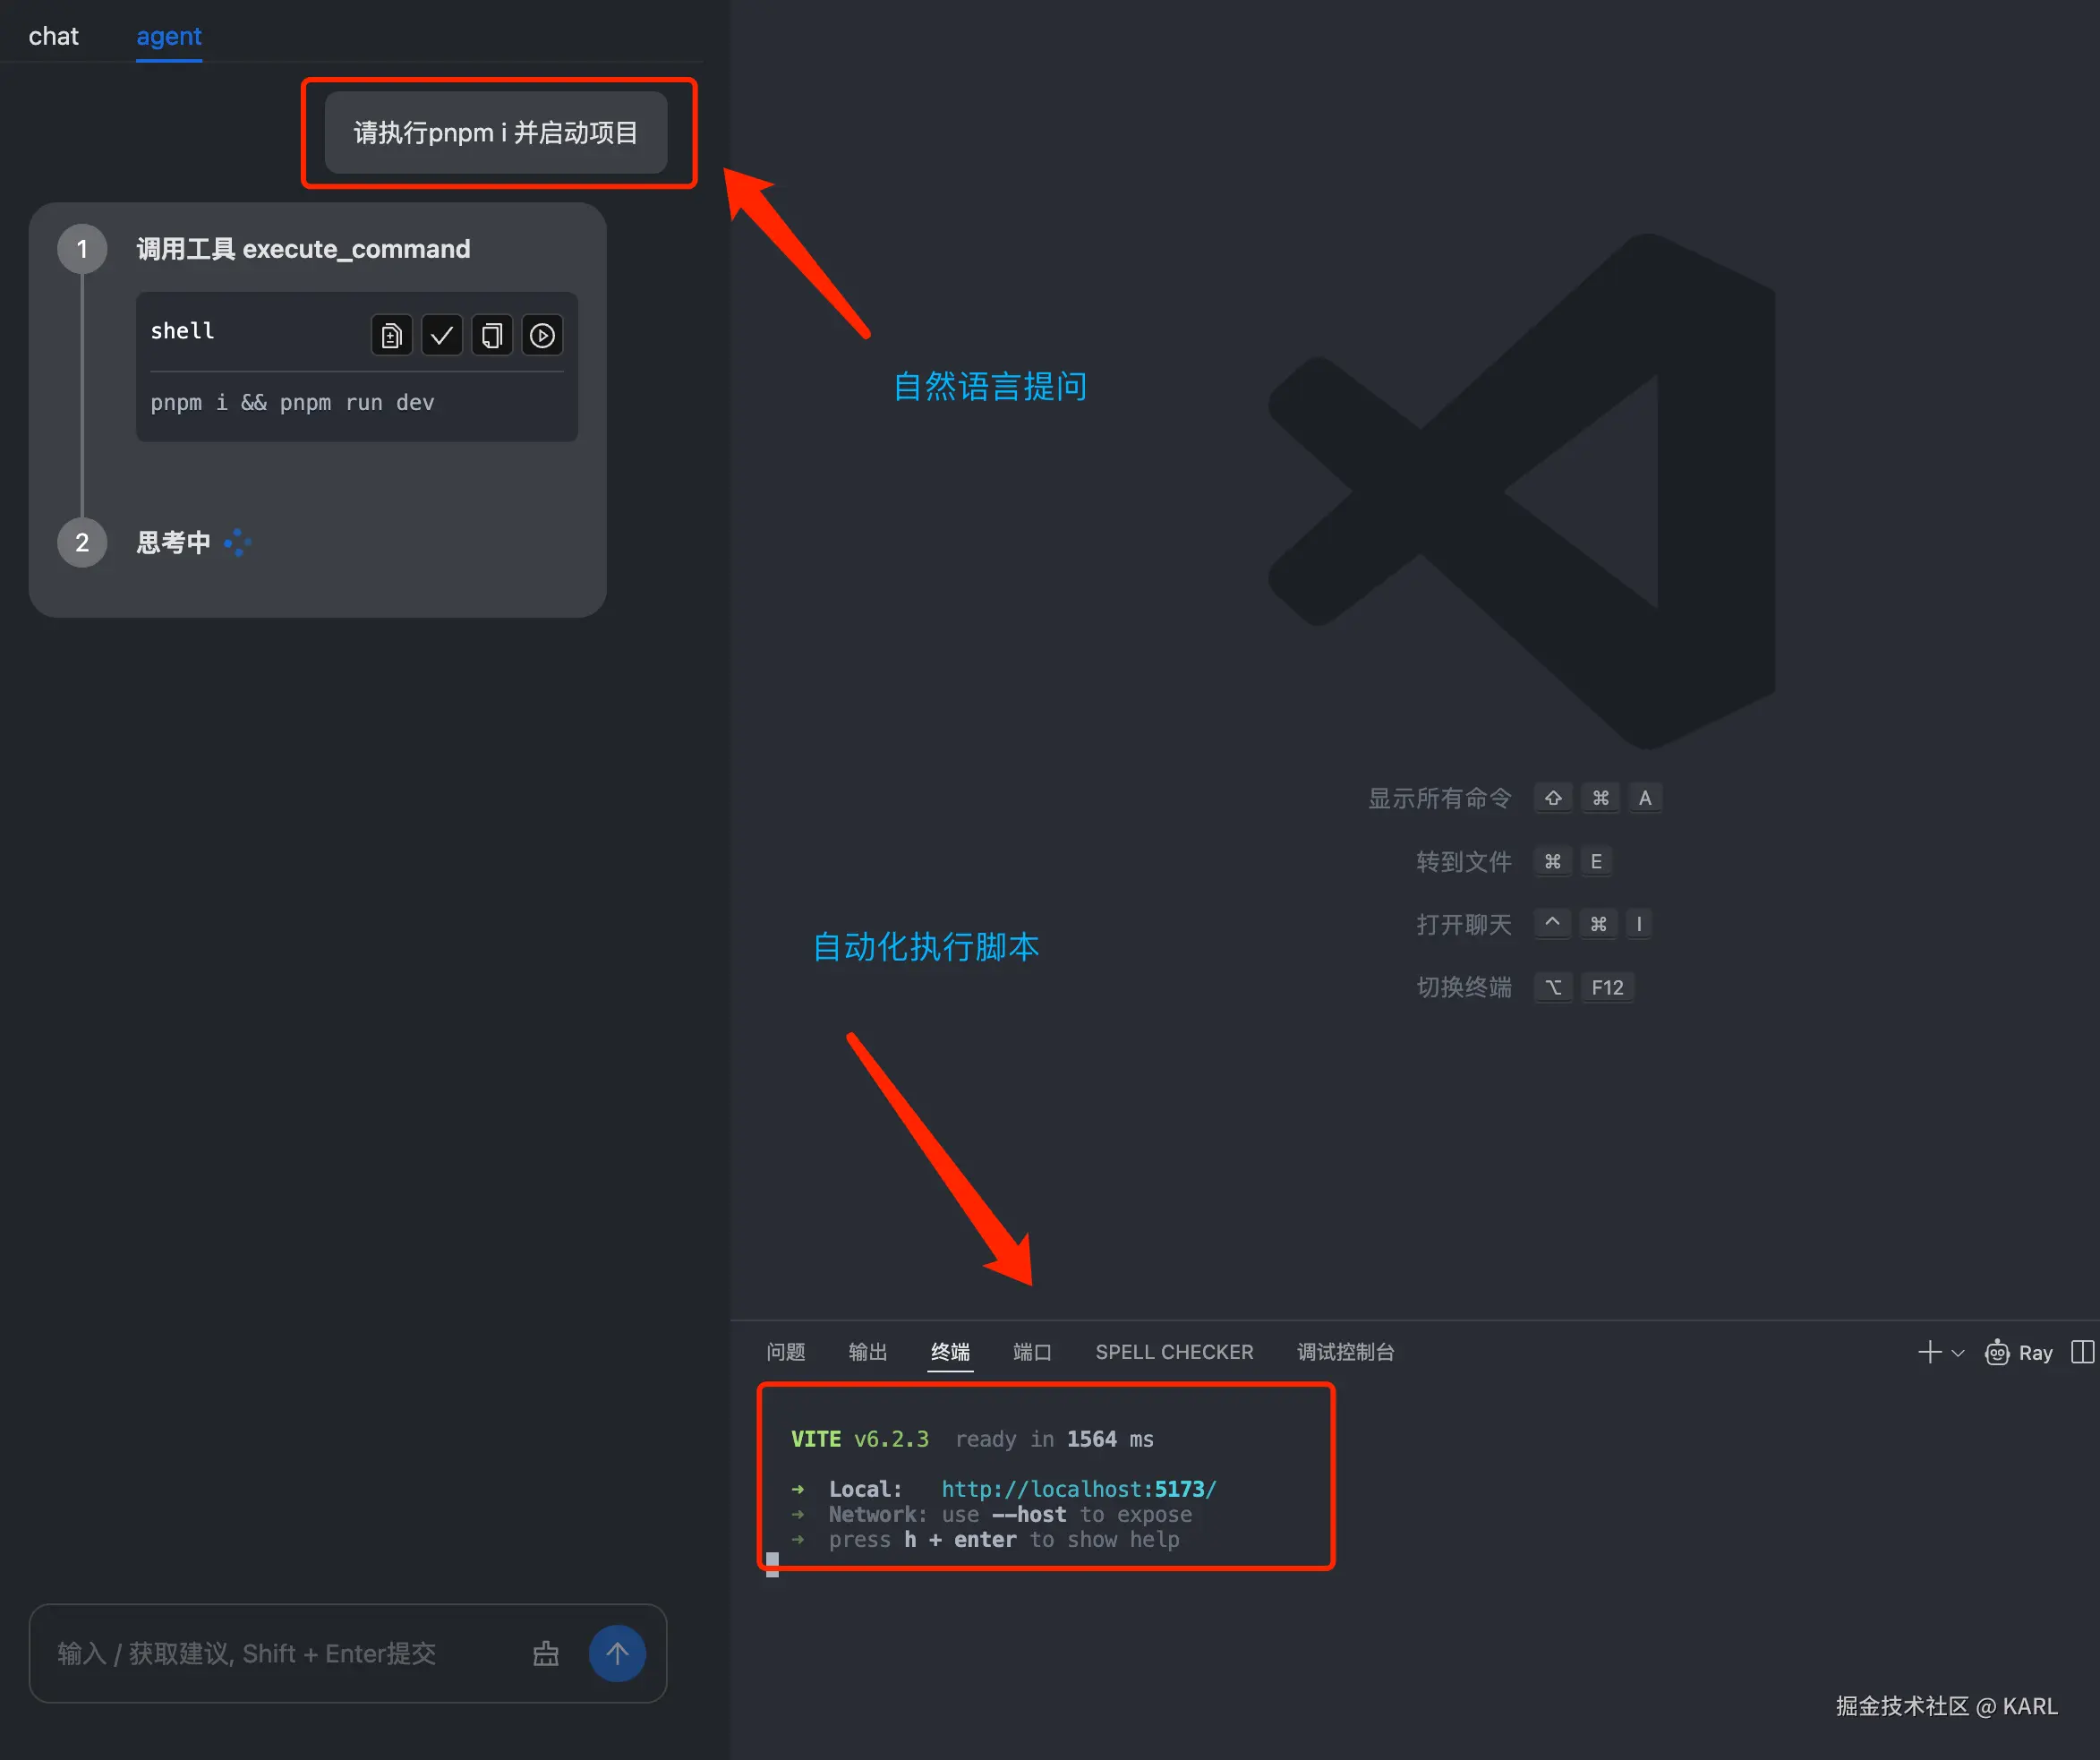
Task: Open the SPELL CHECKER tab
Action: [x=1174, y=1352]
